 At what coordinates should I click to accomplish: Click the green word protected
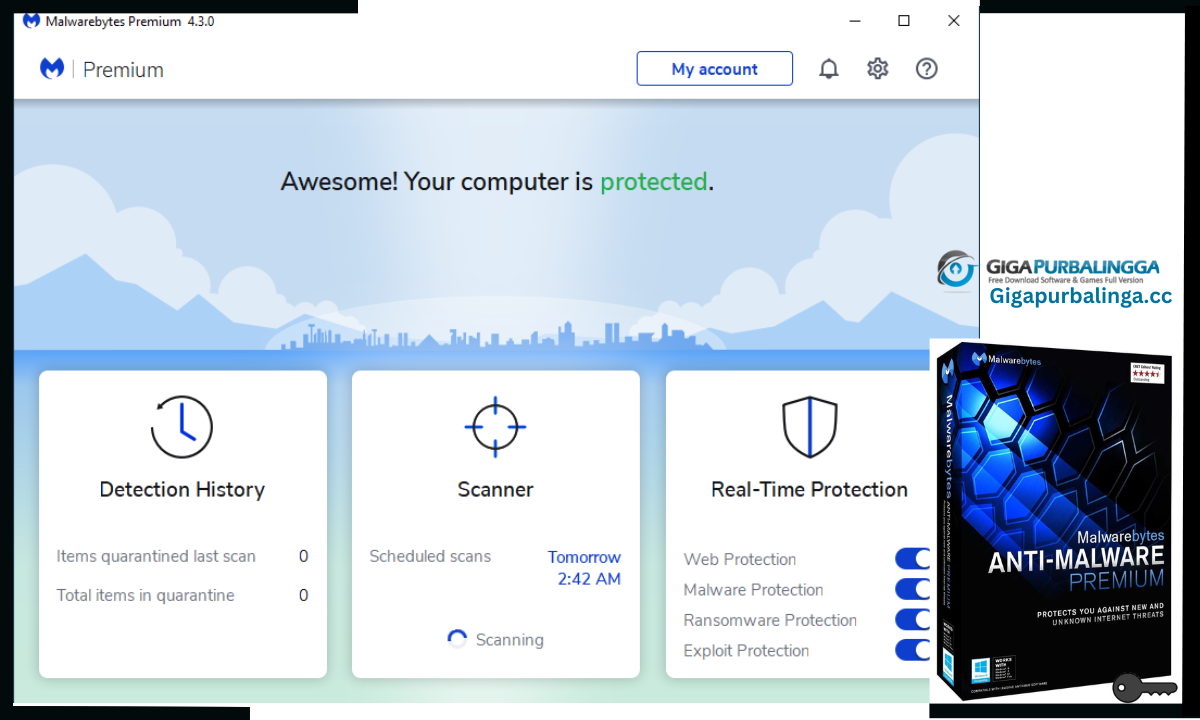[654, 181]
